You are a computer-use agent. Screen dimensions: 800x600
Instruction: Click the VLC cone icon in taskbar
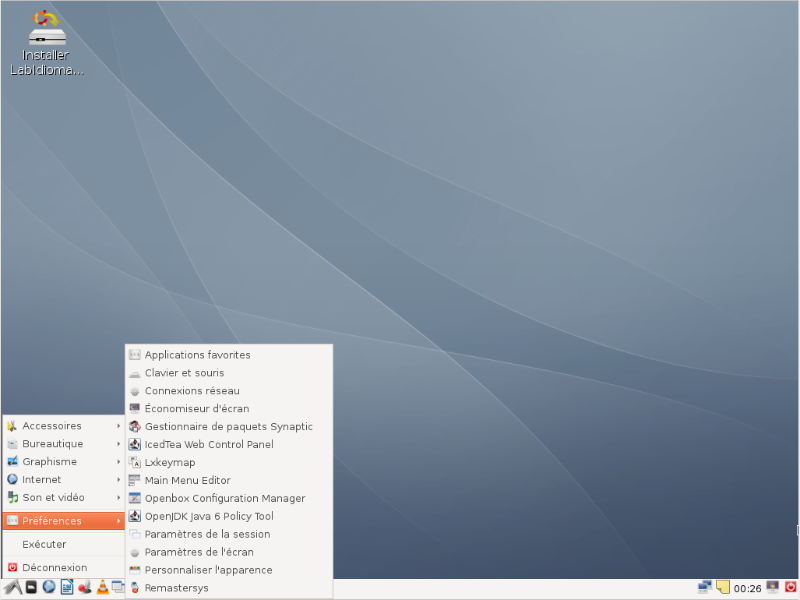[x=101, y=587]
